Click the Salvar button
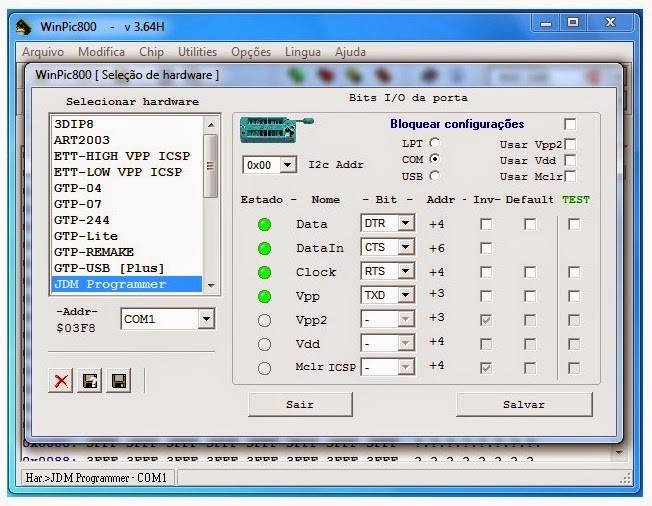Viewport: 652px width, 506px height. (x=524, y=404)
